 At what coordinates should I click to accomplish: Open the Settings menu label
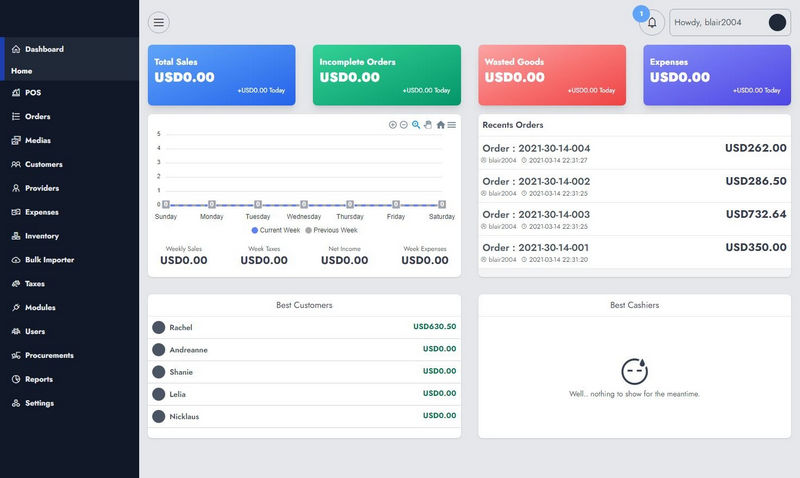39,403
